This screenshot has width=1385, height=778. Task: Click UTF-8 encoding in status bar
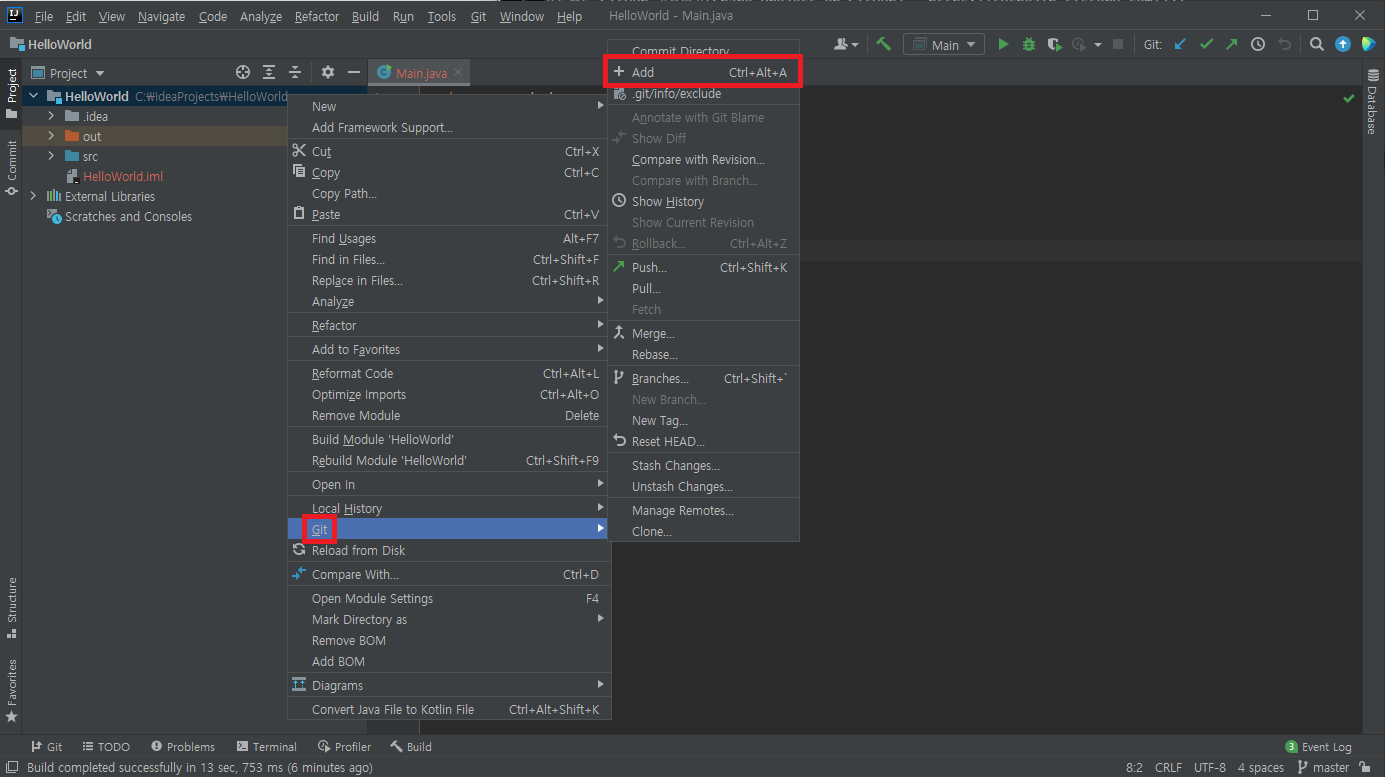(x=1209, y=767)
